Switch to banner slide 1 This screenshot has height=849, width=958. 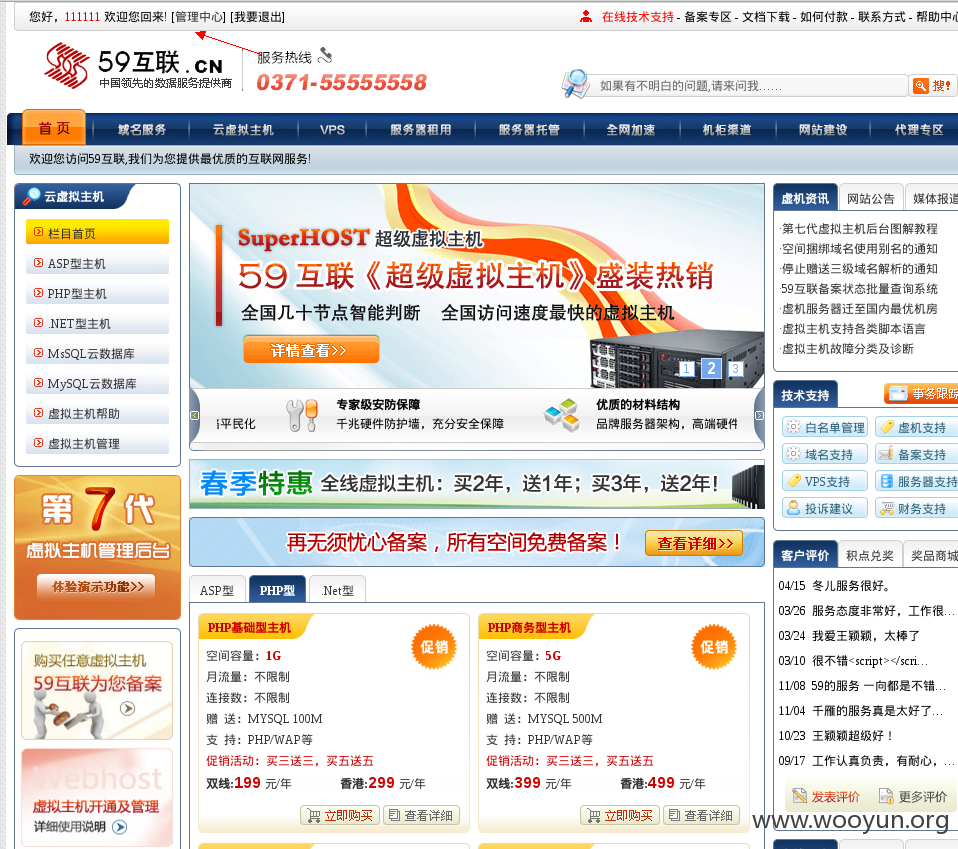click(687, 368)
